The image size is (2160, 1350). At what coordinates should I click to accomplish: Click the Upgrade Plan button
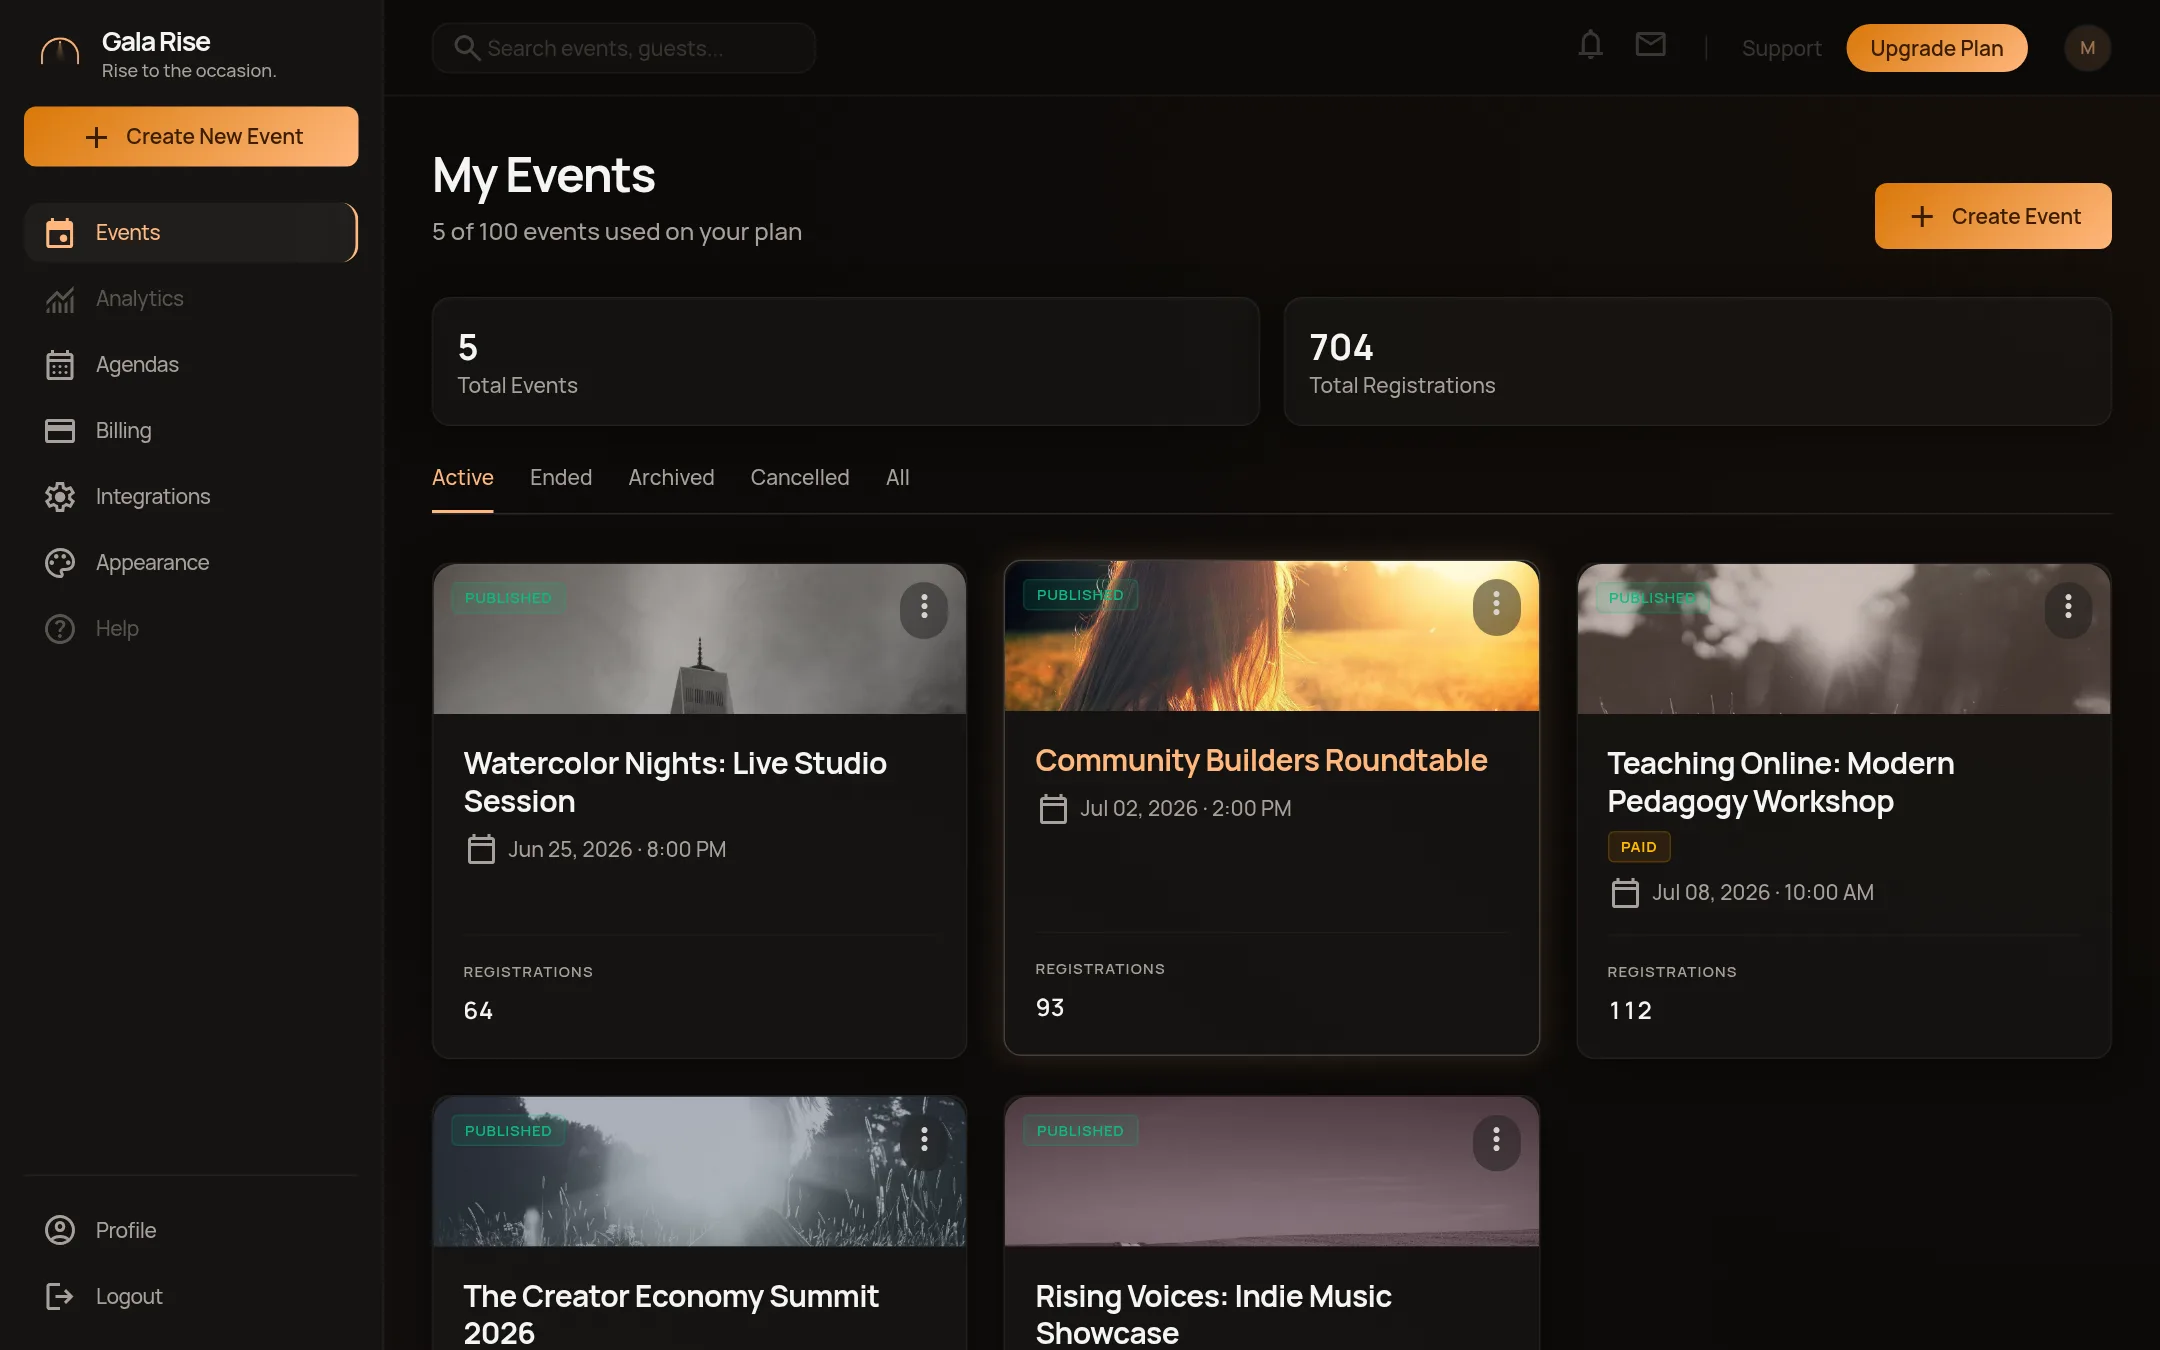pyautogui.click(x=1936, y=48)
